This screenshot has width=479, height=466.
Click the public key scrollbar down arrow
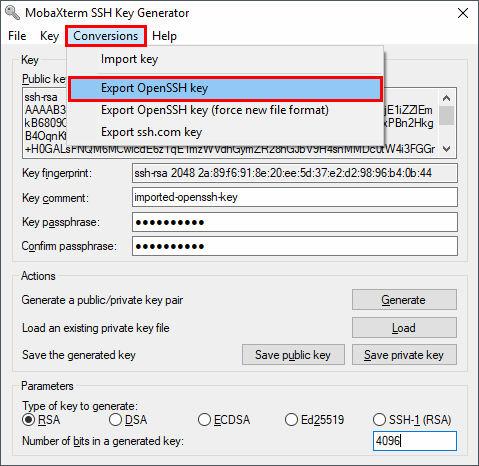pyautogui.click(x=446, y=149)
